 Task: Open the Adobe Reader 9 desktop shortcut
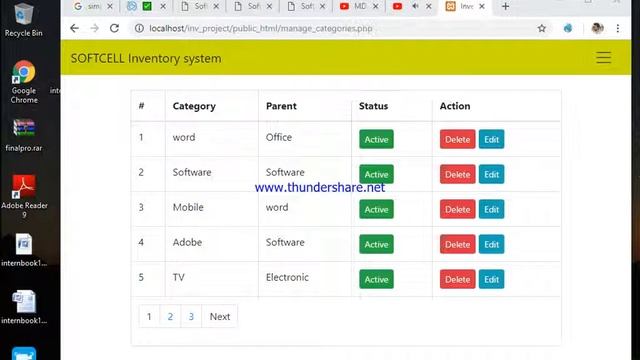click(24, 197)
